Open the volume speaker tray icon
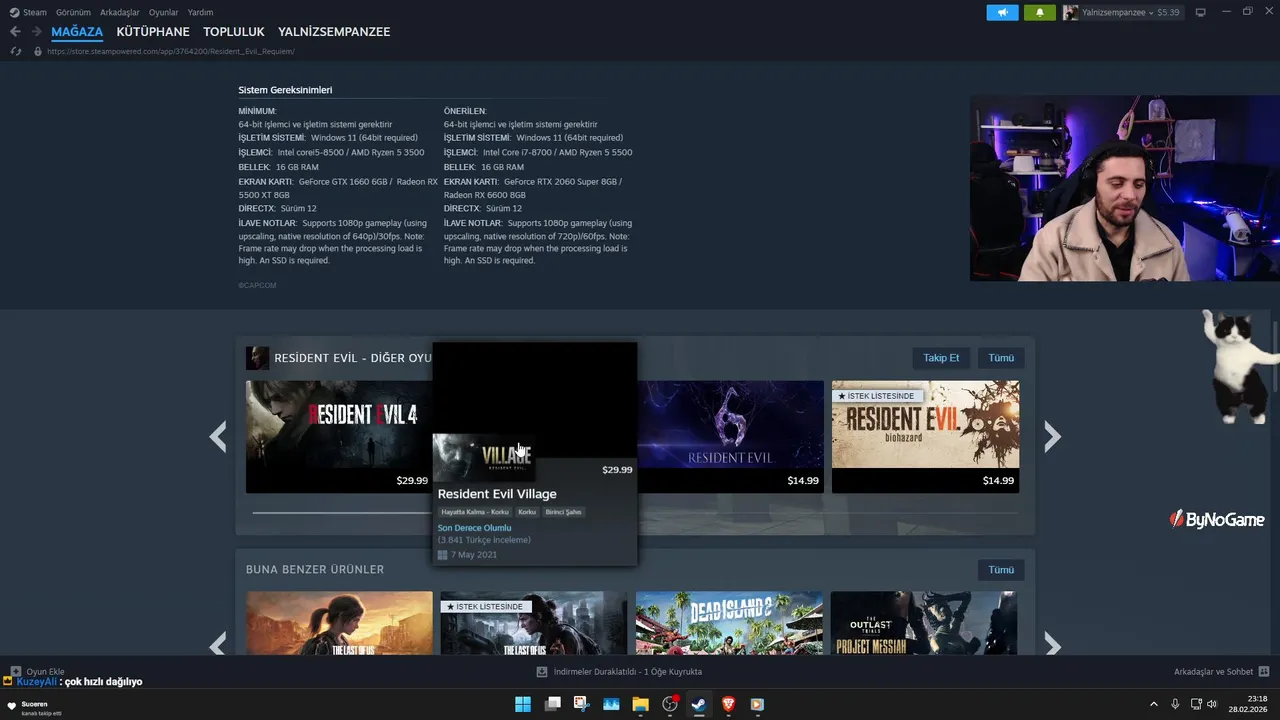This screenshot has width=1280, height=720. click(1213, 704)
